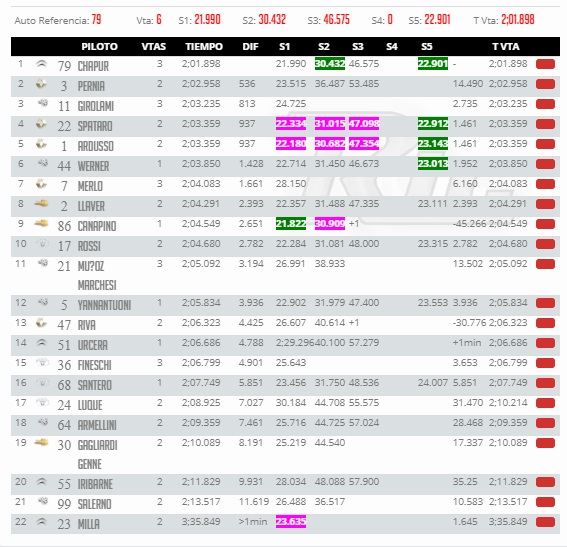Click the brand icon in MILLA's row
This screenshot has height=547, width=567.
(x=42, y=521)
